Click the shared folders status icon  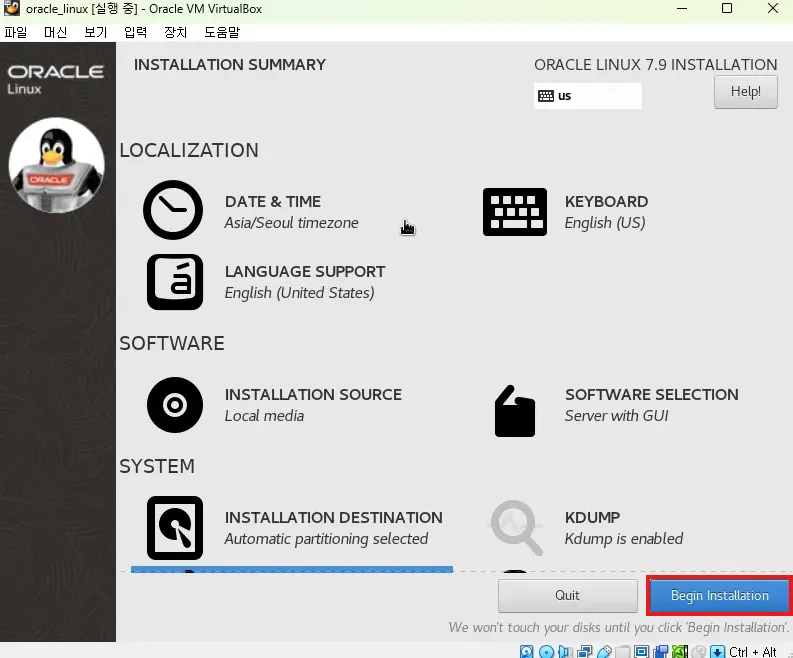point(623,651)
